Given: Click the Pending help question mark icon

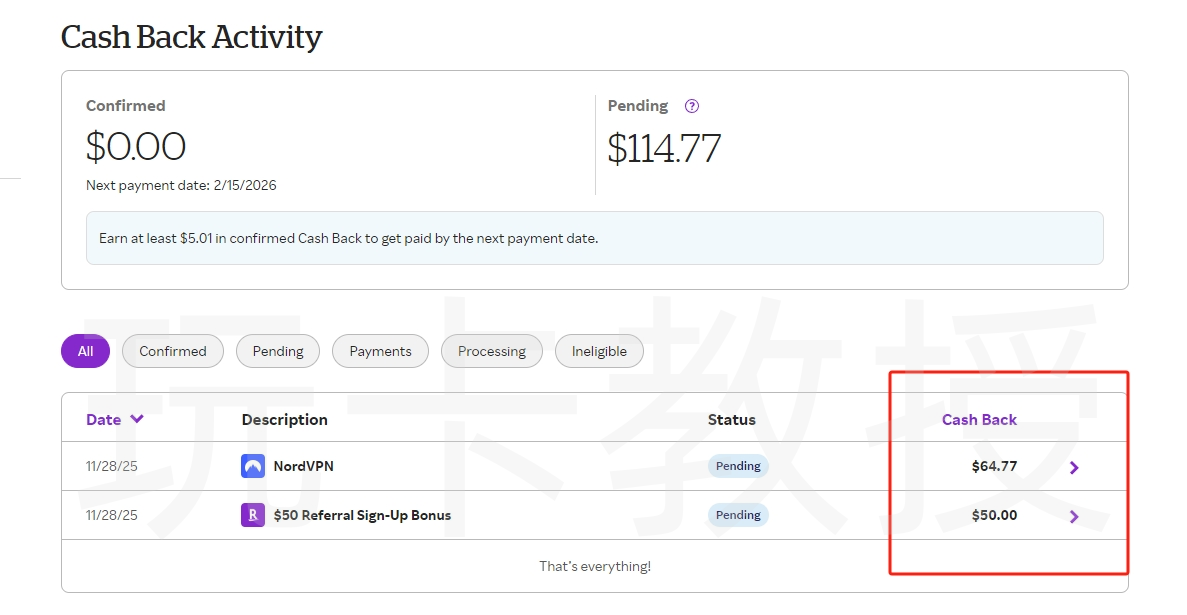Looking at the screenshot, I should point(691,106).
